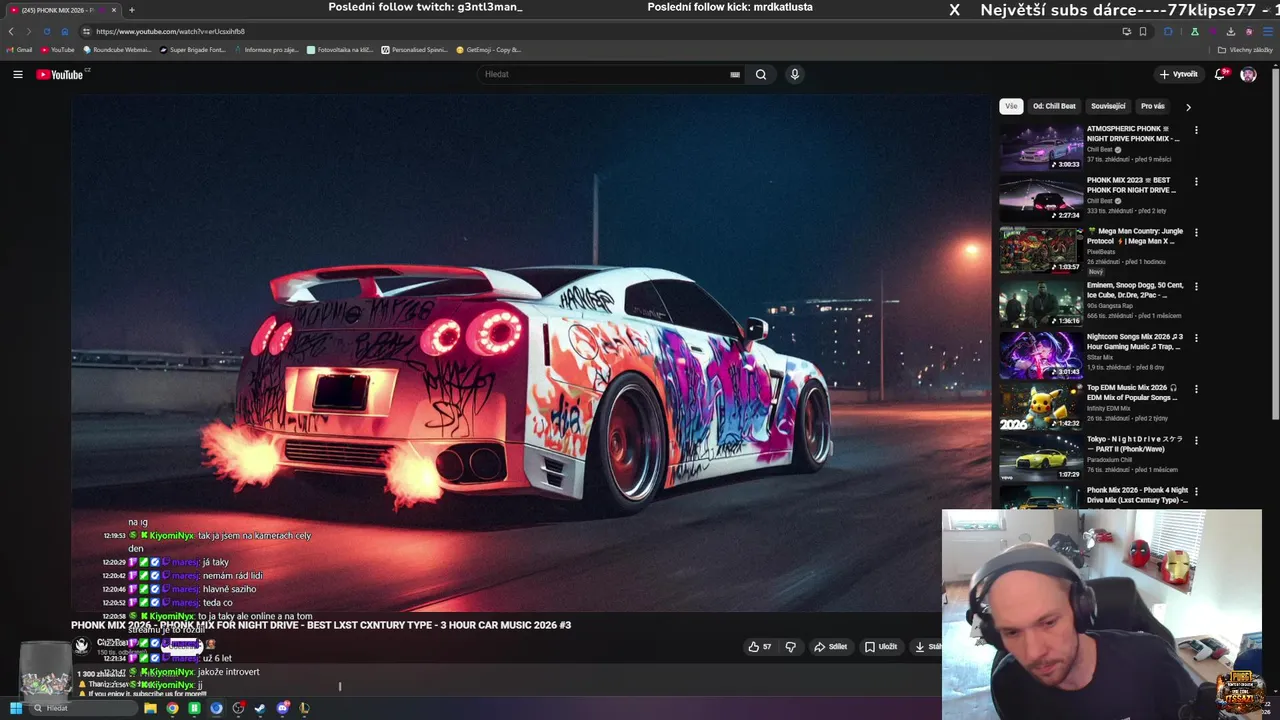Open the Roundcube Webmail bookmark
1280x720 pixels.
[x=118, y=49]
